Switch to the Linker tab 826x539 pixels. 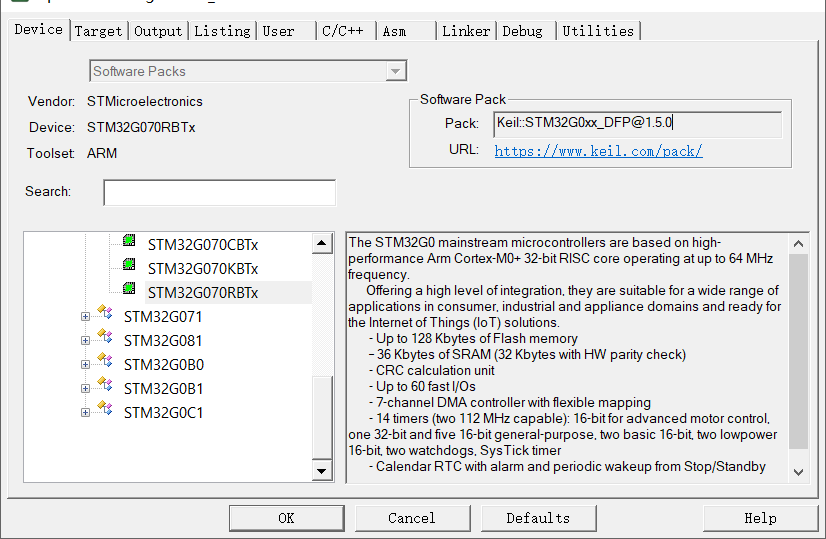[466, 31]
